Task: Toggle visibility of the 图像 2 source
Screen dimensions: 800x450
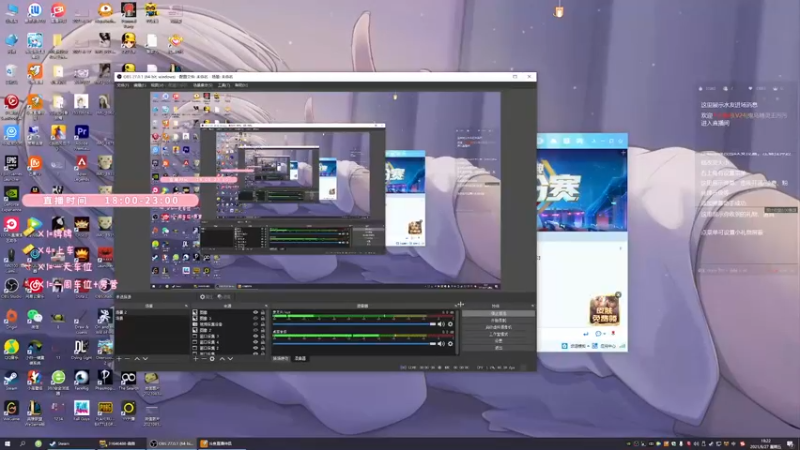Action: click(256, 330)
